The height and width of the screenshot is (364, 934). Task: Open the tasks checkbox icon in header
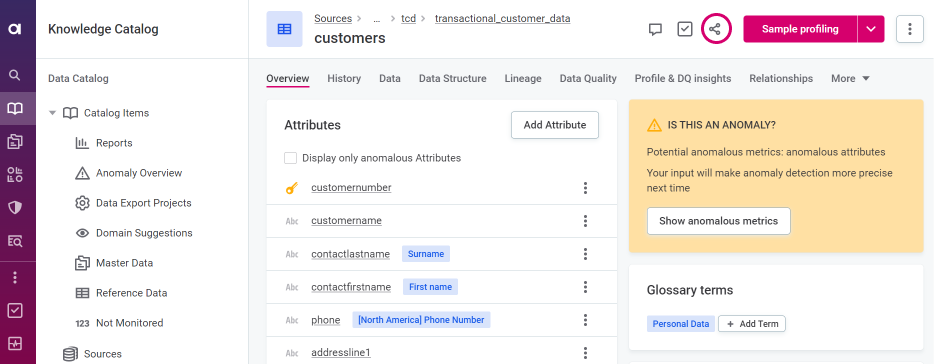(685, 29)
